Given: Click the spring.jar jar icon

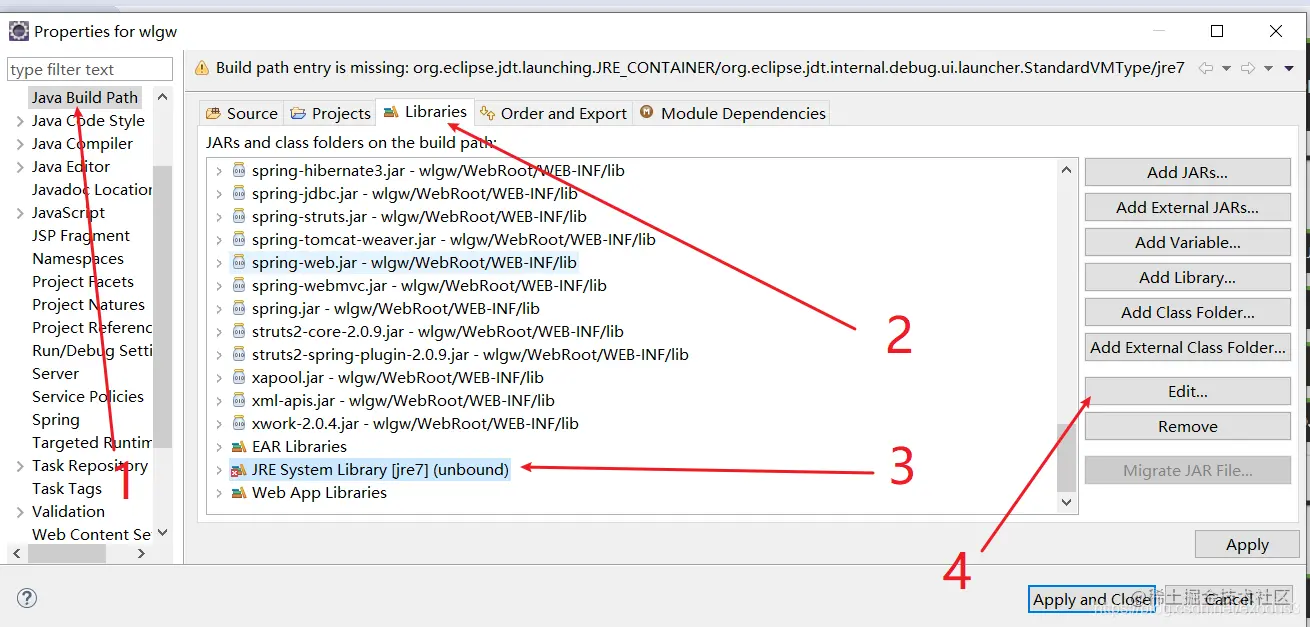Looking at the screenshot, I should [239, 308].
